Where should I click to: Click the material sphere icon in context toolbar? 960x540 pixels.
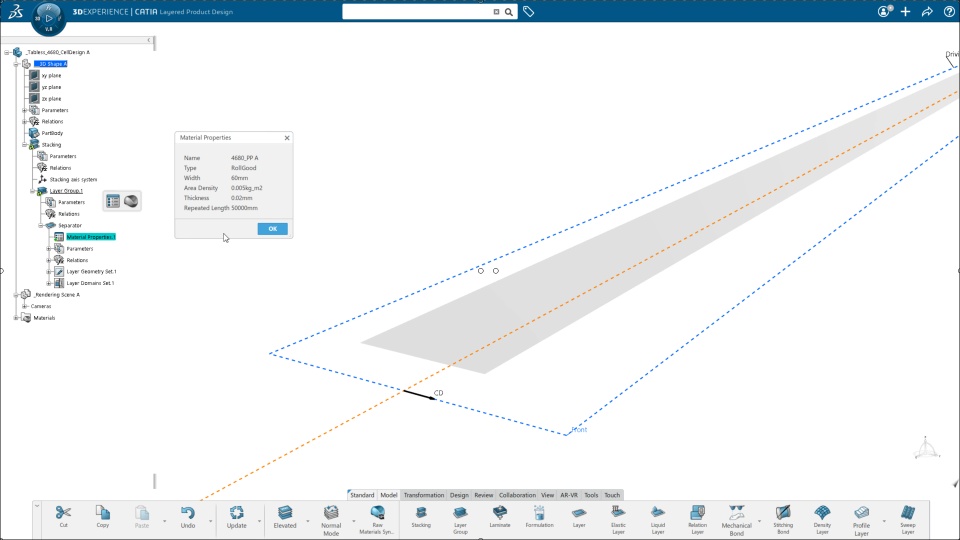click(x=131, y=201)
